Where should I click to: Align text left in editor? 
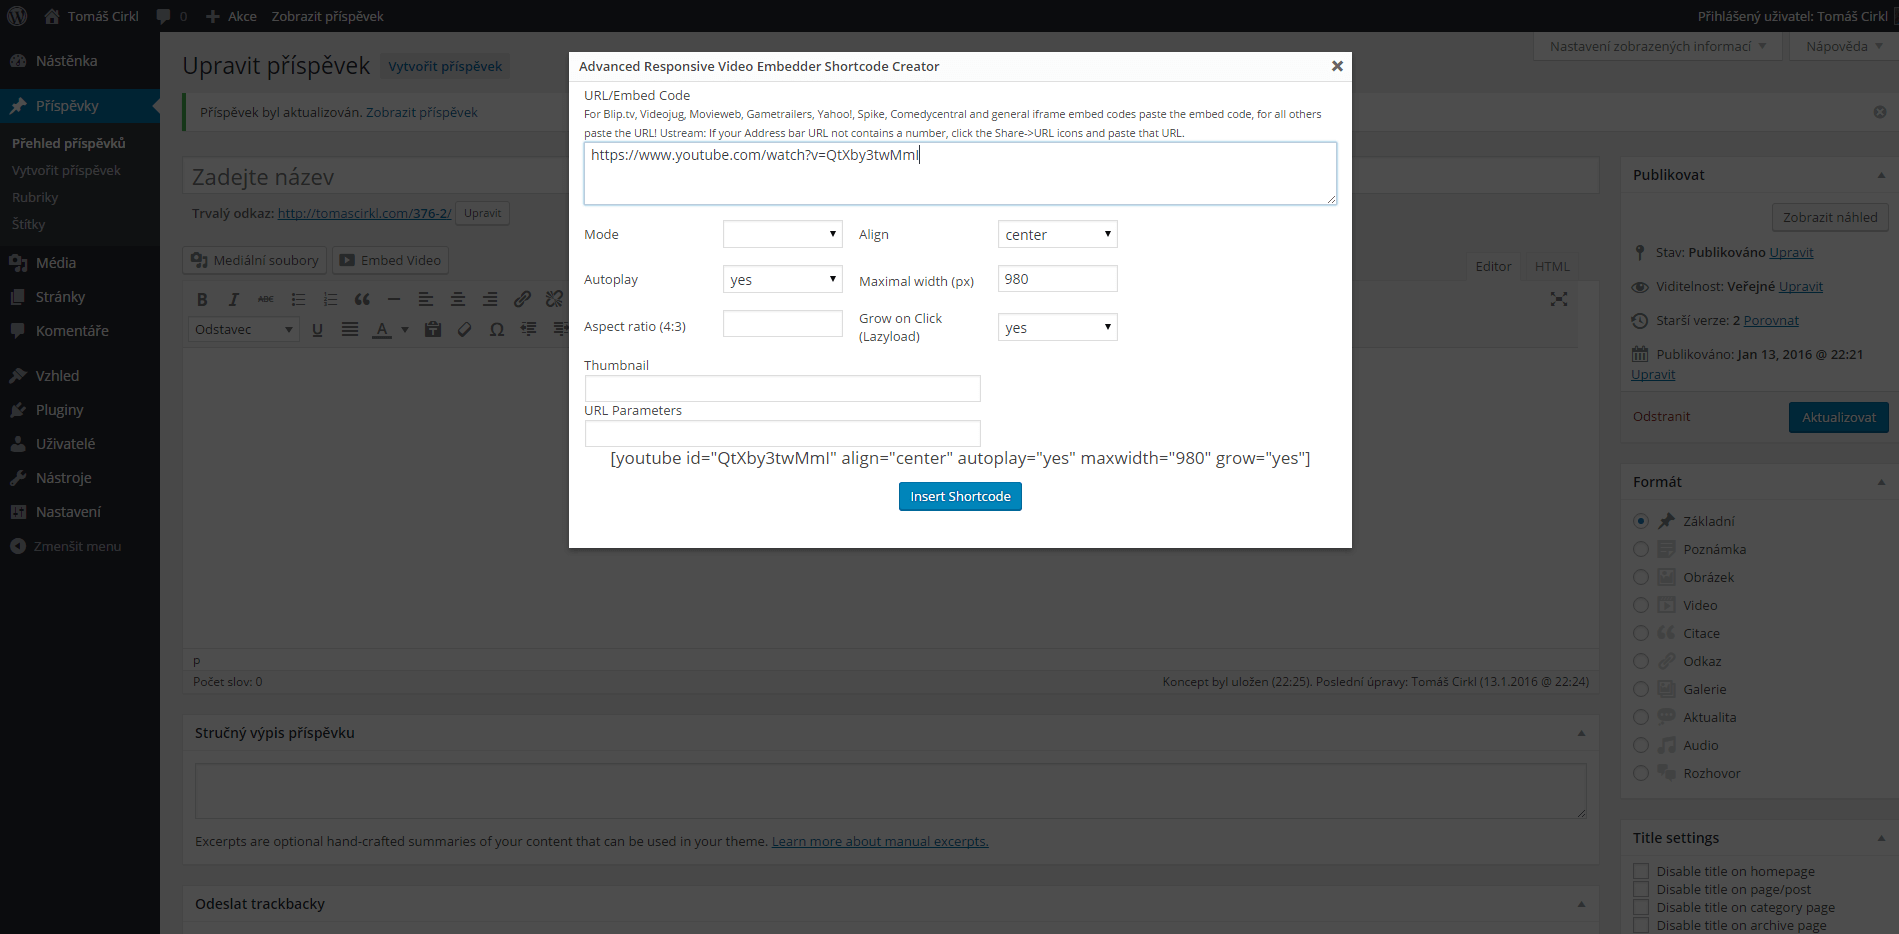tap(426, 299)
